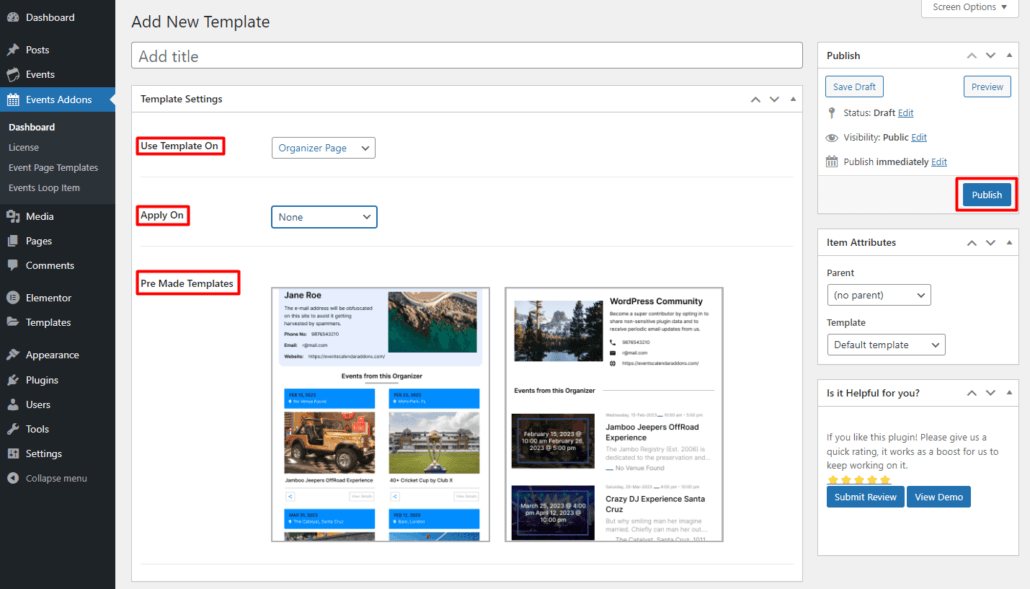Click the Tools wrench icon
The image size is (1030, 589).
tap(13, 429)
